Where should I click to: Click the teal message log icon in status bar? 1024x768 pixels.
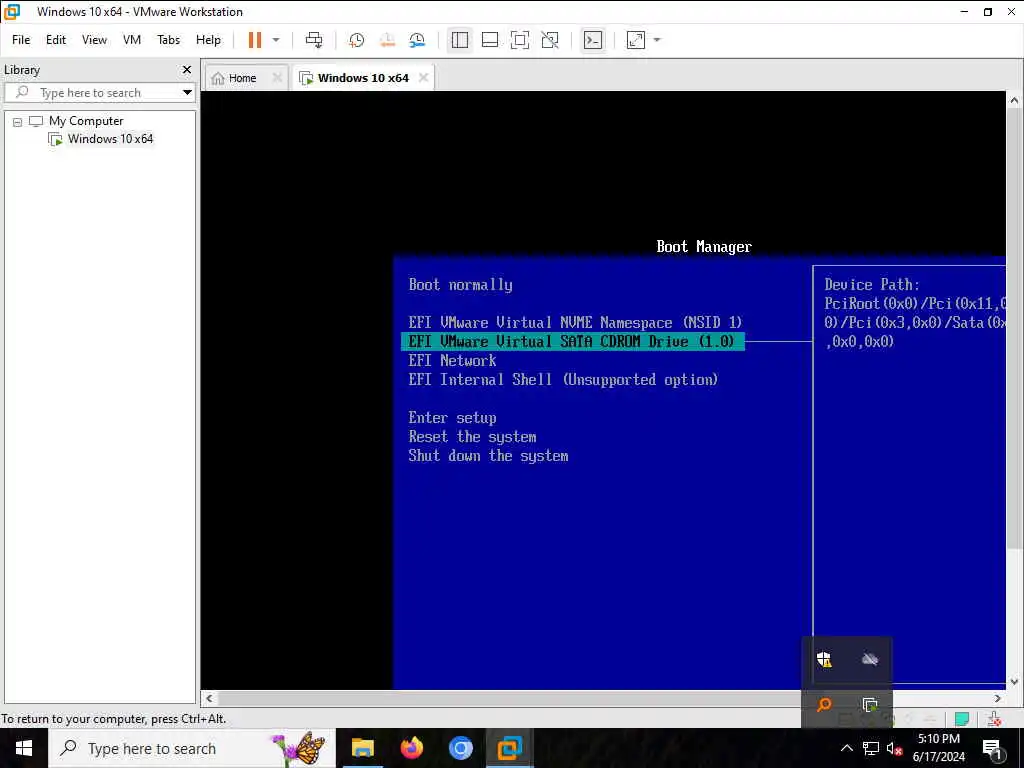point(962,719)
